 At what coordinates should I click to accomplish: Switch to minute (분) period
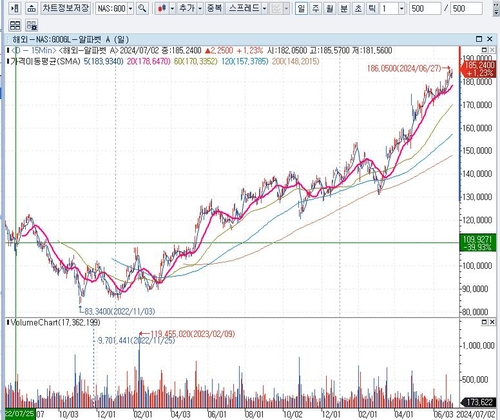[344, 9]
